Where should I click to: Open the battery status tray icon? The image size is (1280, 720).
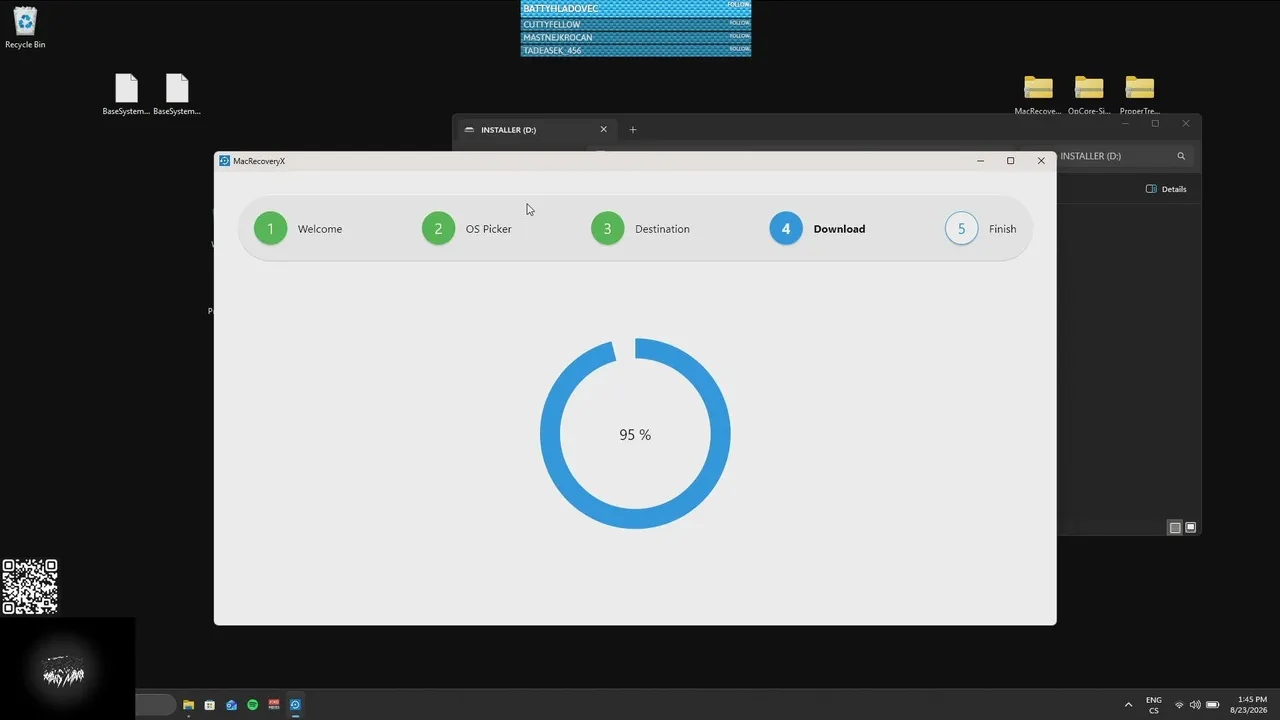click(1212, 705)
